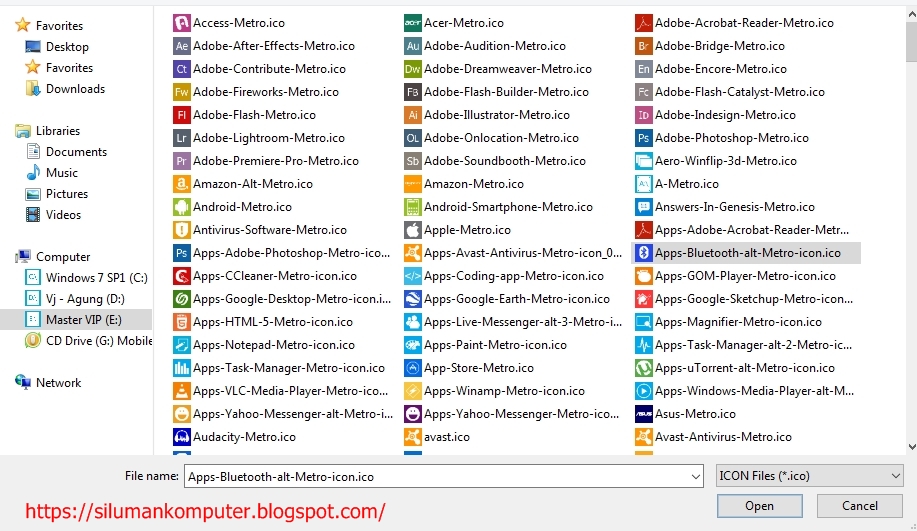The width and height of the screenshot is (917, 531).
Task: Choose the Antivirus-Software-Metro.ico icon
Action: click(x=181, y=230)
